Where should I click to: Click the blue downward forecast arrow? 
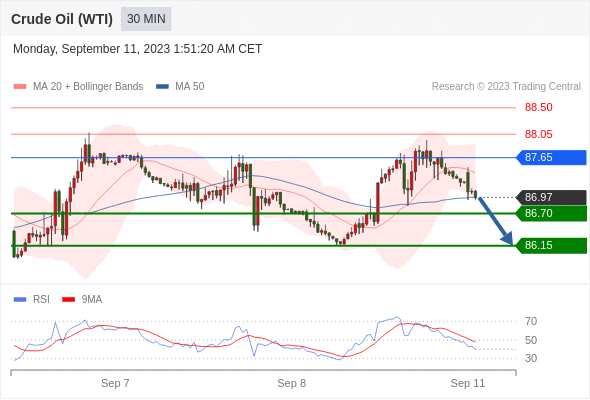(496, 221)
